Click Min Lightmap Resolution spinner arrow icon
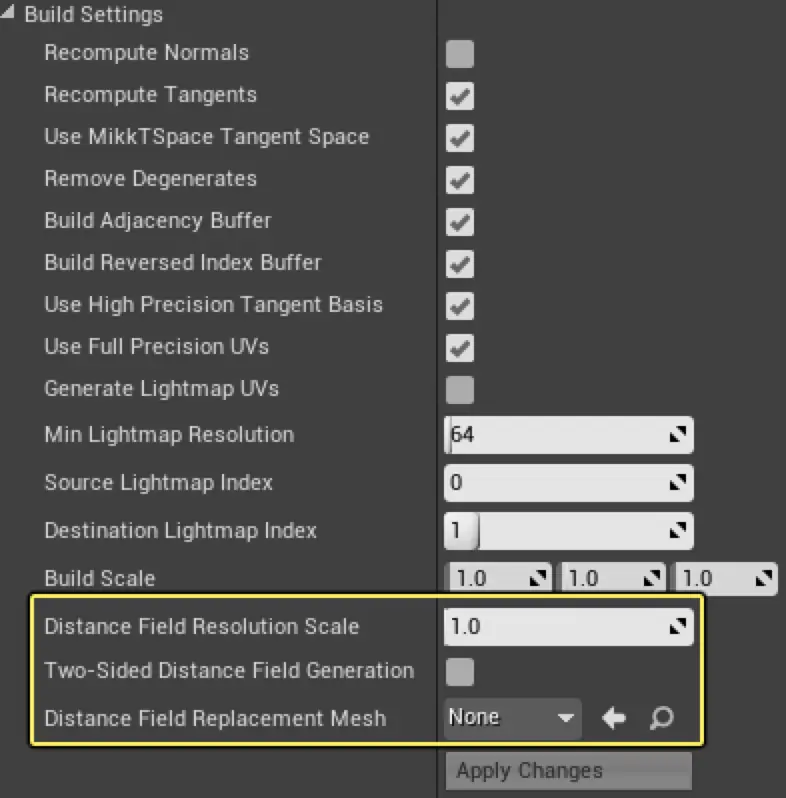The height and width of the screenshot is (798, 786). tap(678, 435)
